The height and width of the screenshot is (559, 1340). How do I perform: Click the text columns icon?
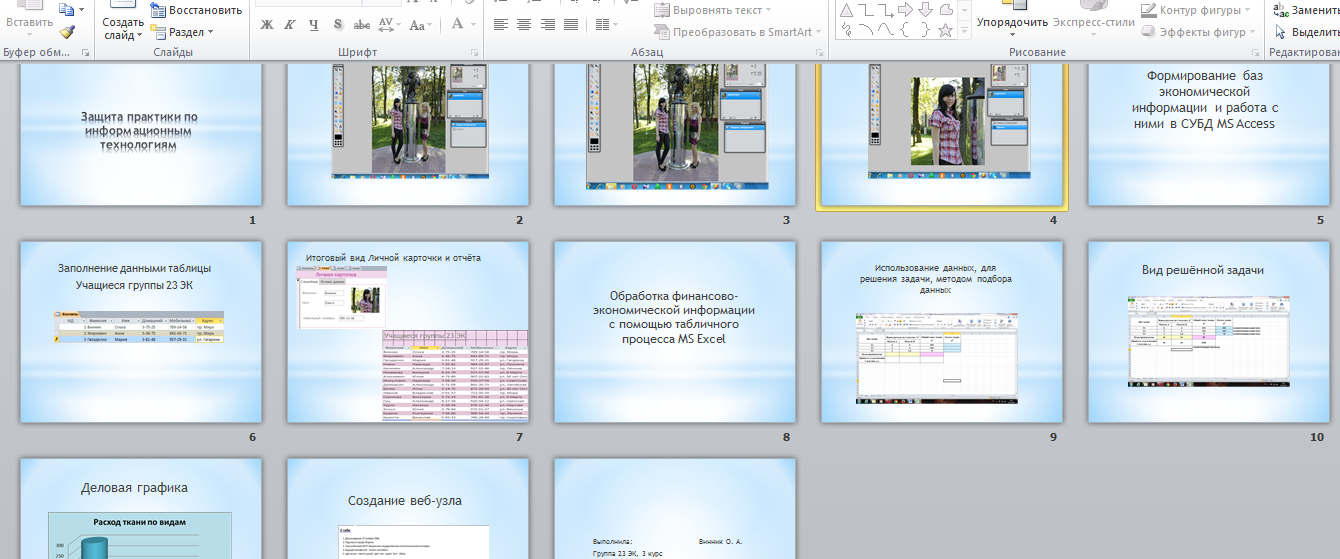[x=602, y=24]
